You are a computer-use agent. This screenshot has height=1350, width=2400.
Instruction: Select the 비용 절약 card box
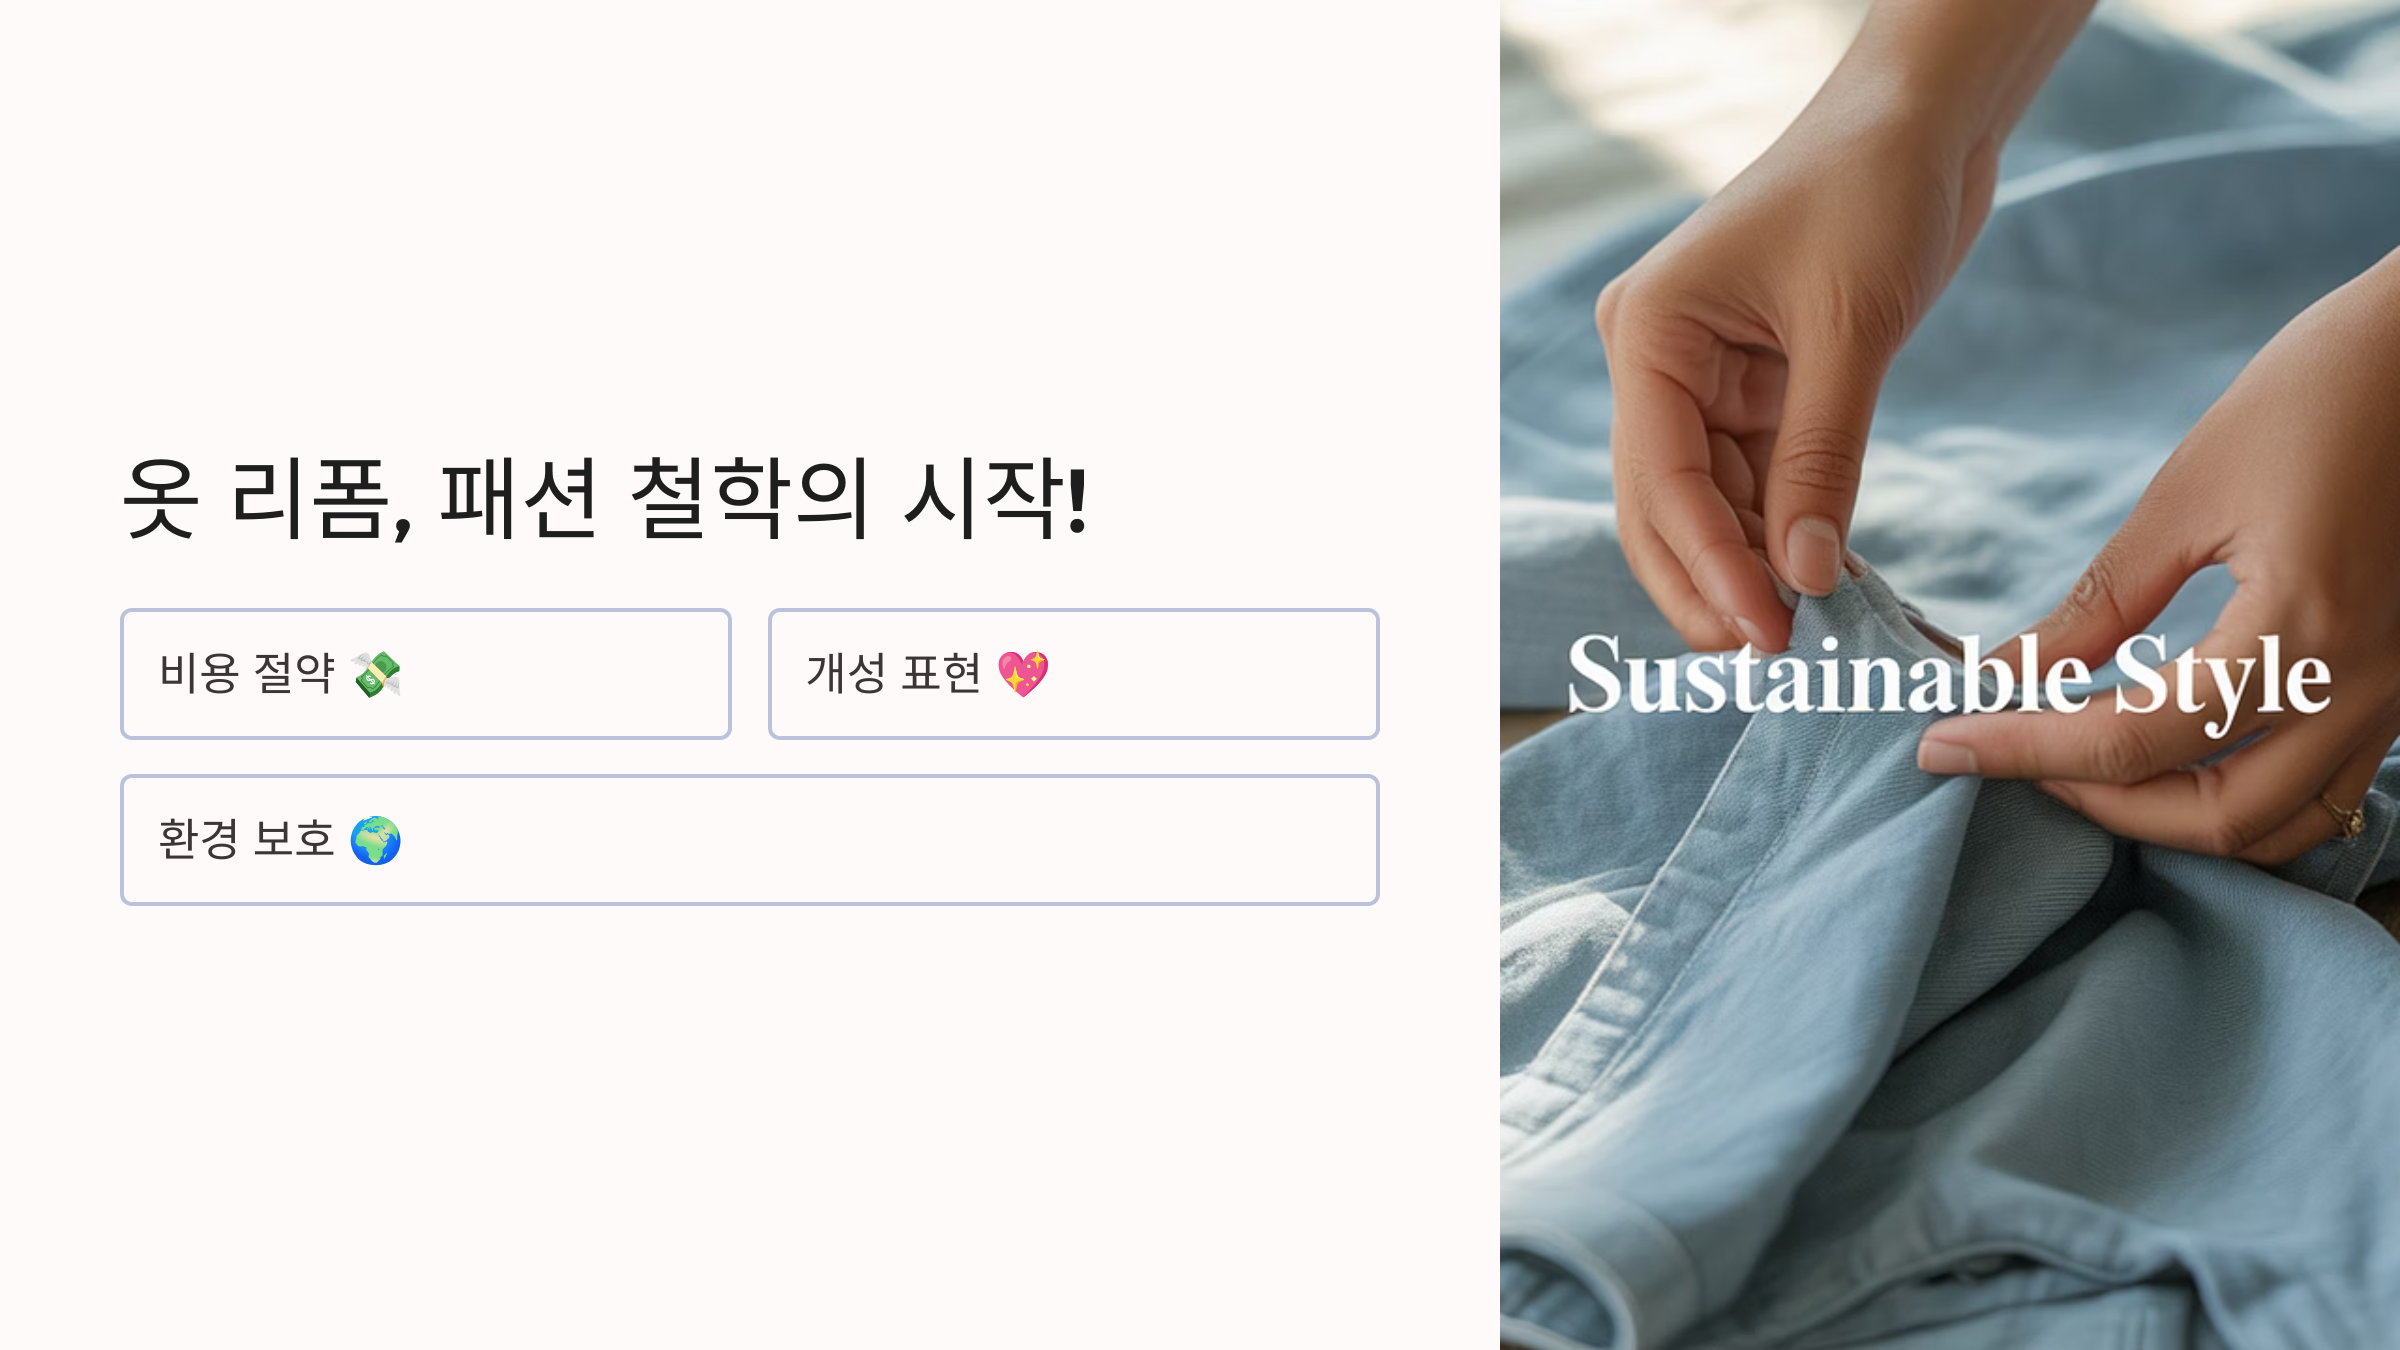pos(426,674)
